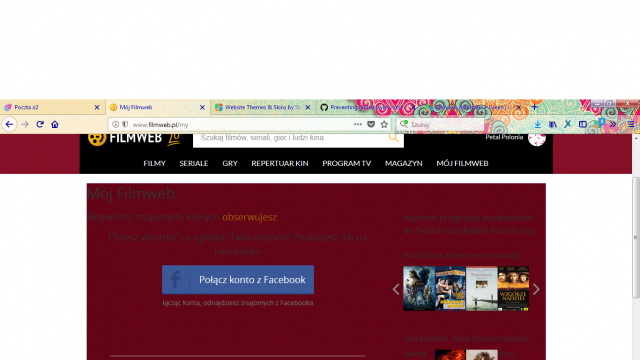Show next films carousel arrow
This screenshot has width=640, height=360.
point(536,289)
